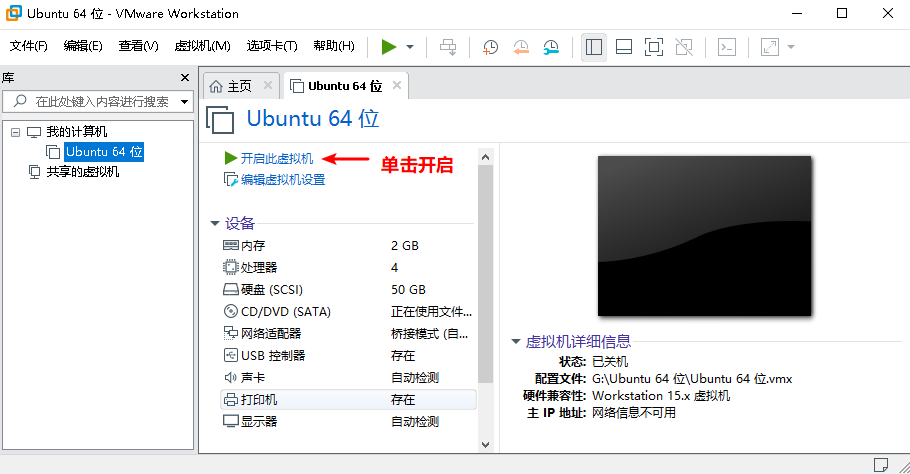
Task: Click the stretch guest display icon
Action: (770, 47)
